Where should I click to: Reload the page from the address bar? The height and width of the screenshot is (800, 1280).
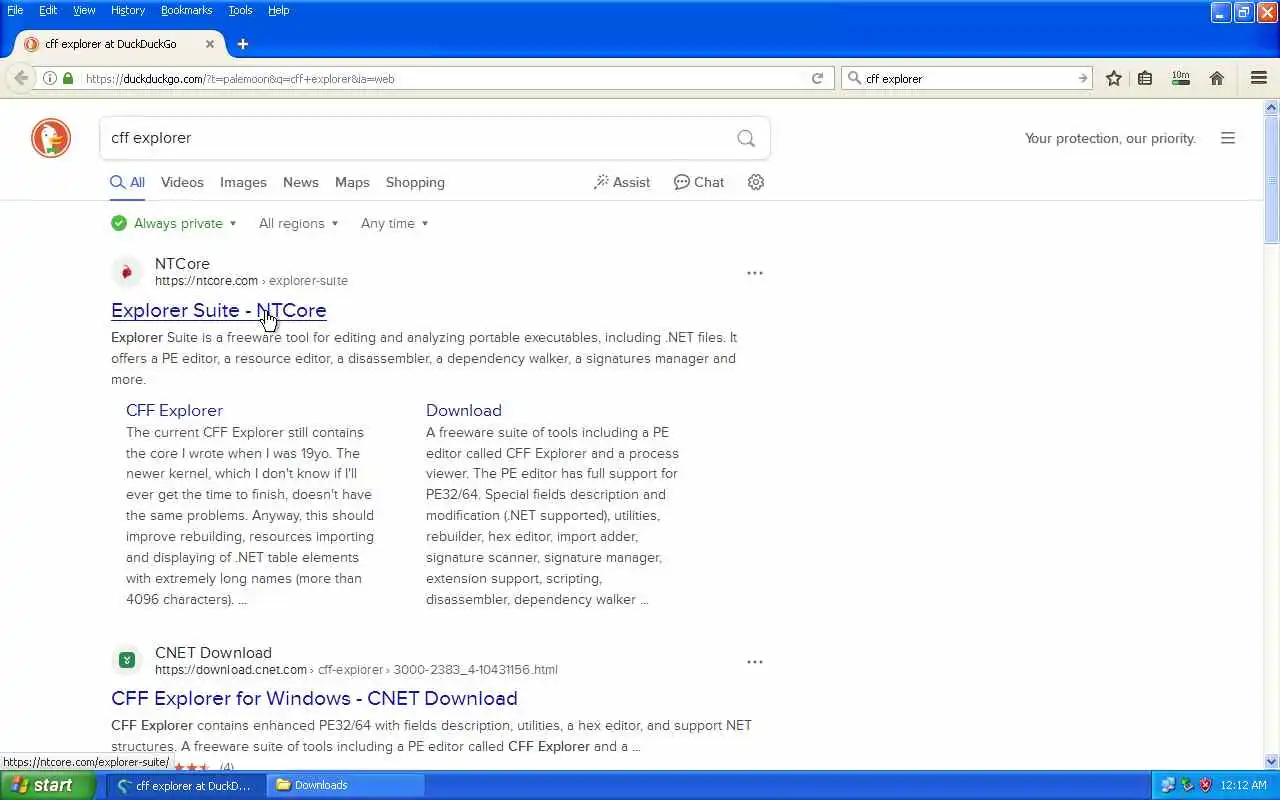[817, 78]
